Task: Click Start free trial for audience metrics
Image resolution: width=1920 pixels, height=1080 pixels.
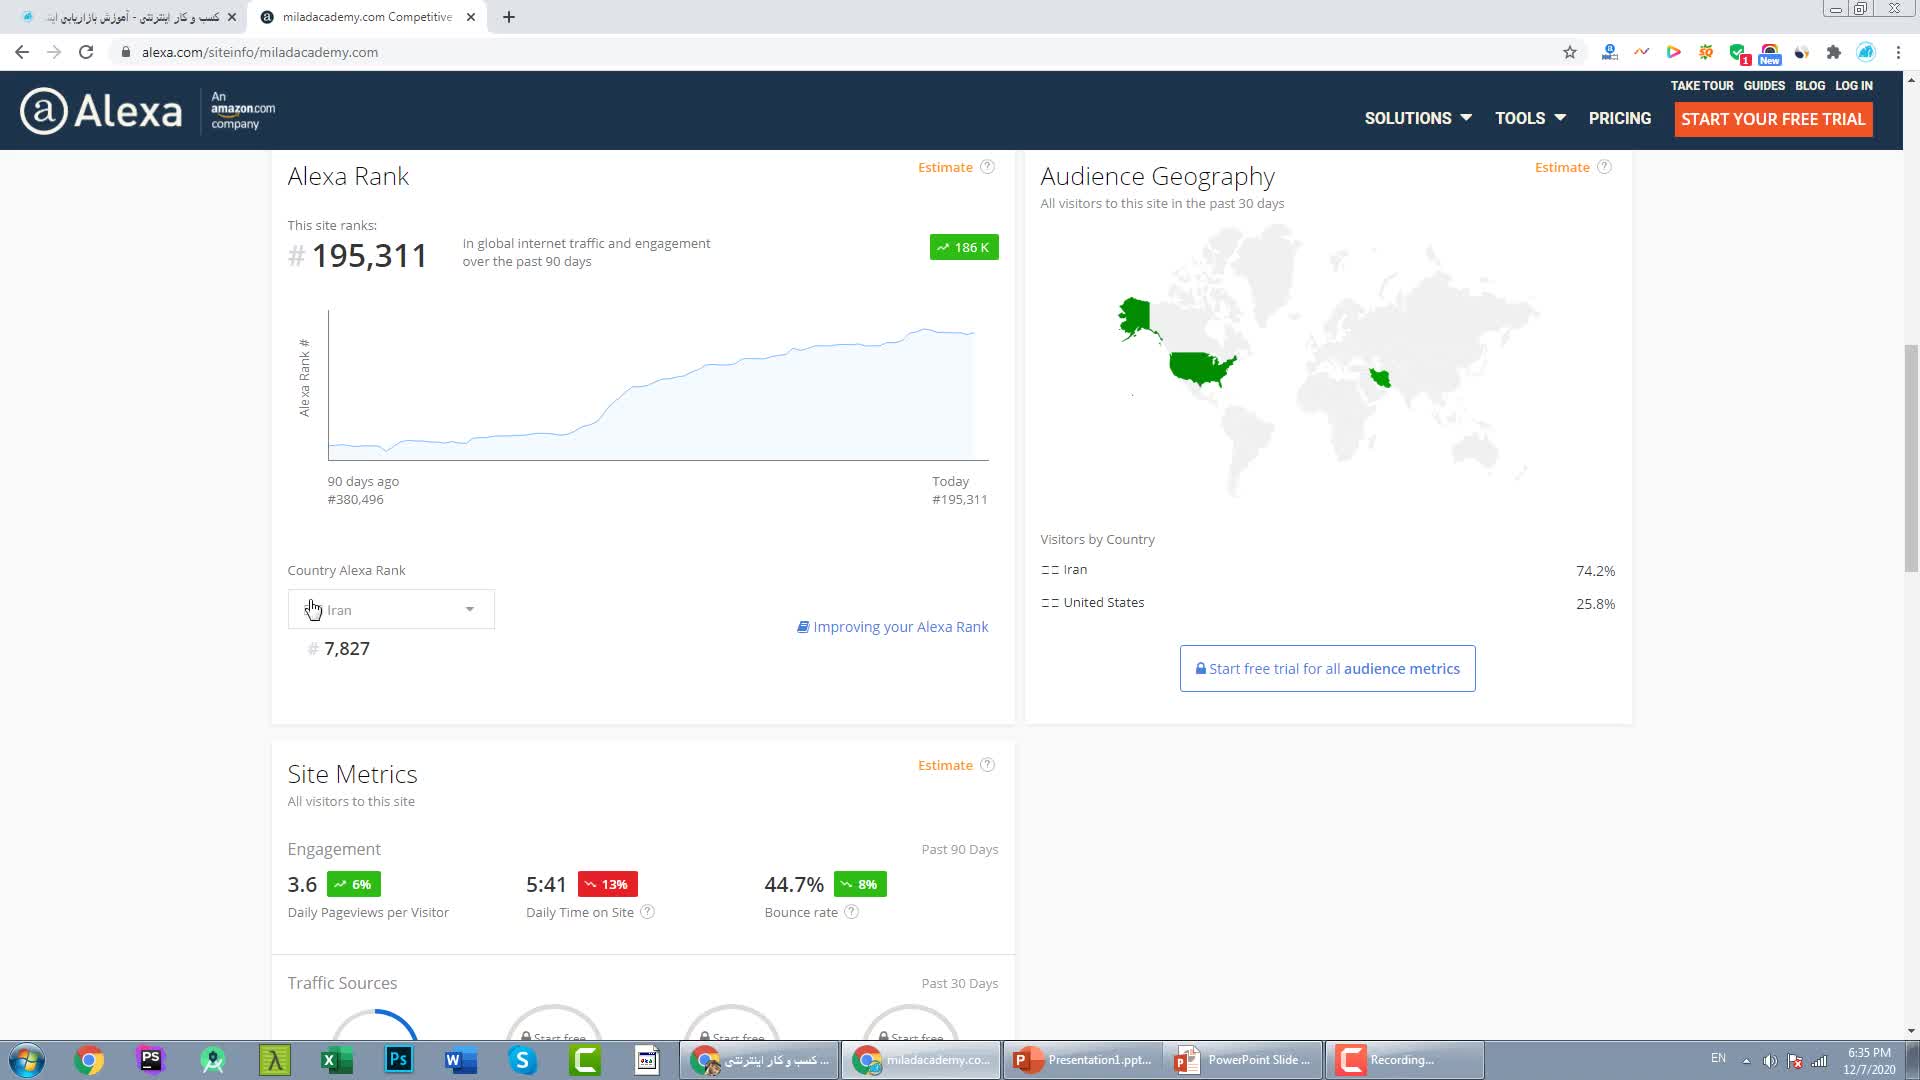Action: click(1327, 669)
